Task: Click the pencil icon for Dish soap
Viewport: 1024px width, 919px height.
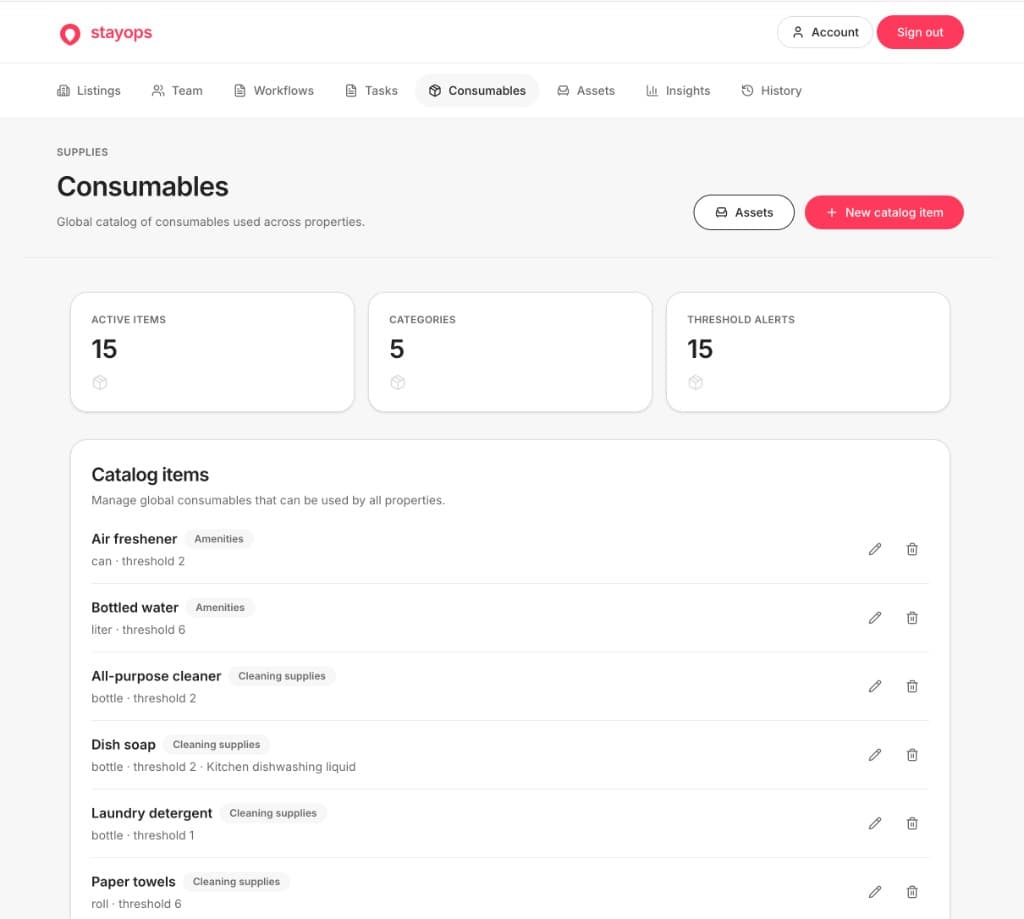Action: tap(874, 755)
